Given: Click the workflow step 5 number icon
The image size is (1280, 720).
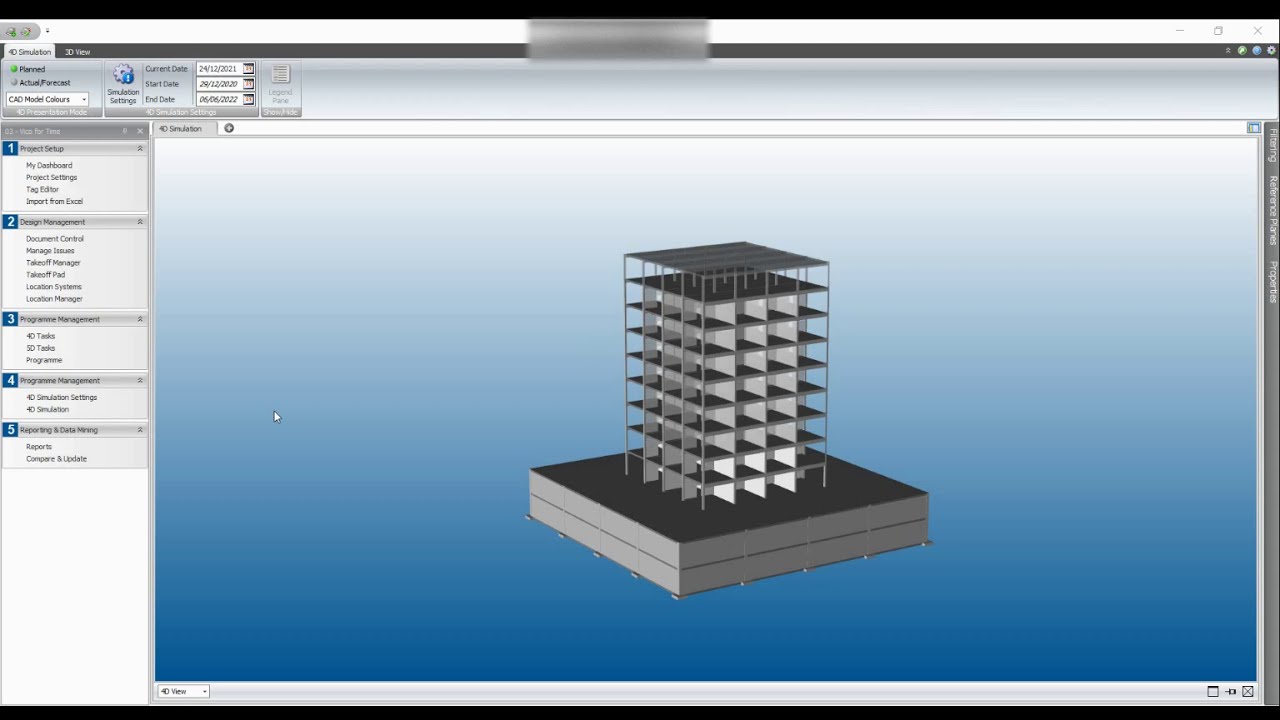Looking at the screenshot, I should 10,430.
